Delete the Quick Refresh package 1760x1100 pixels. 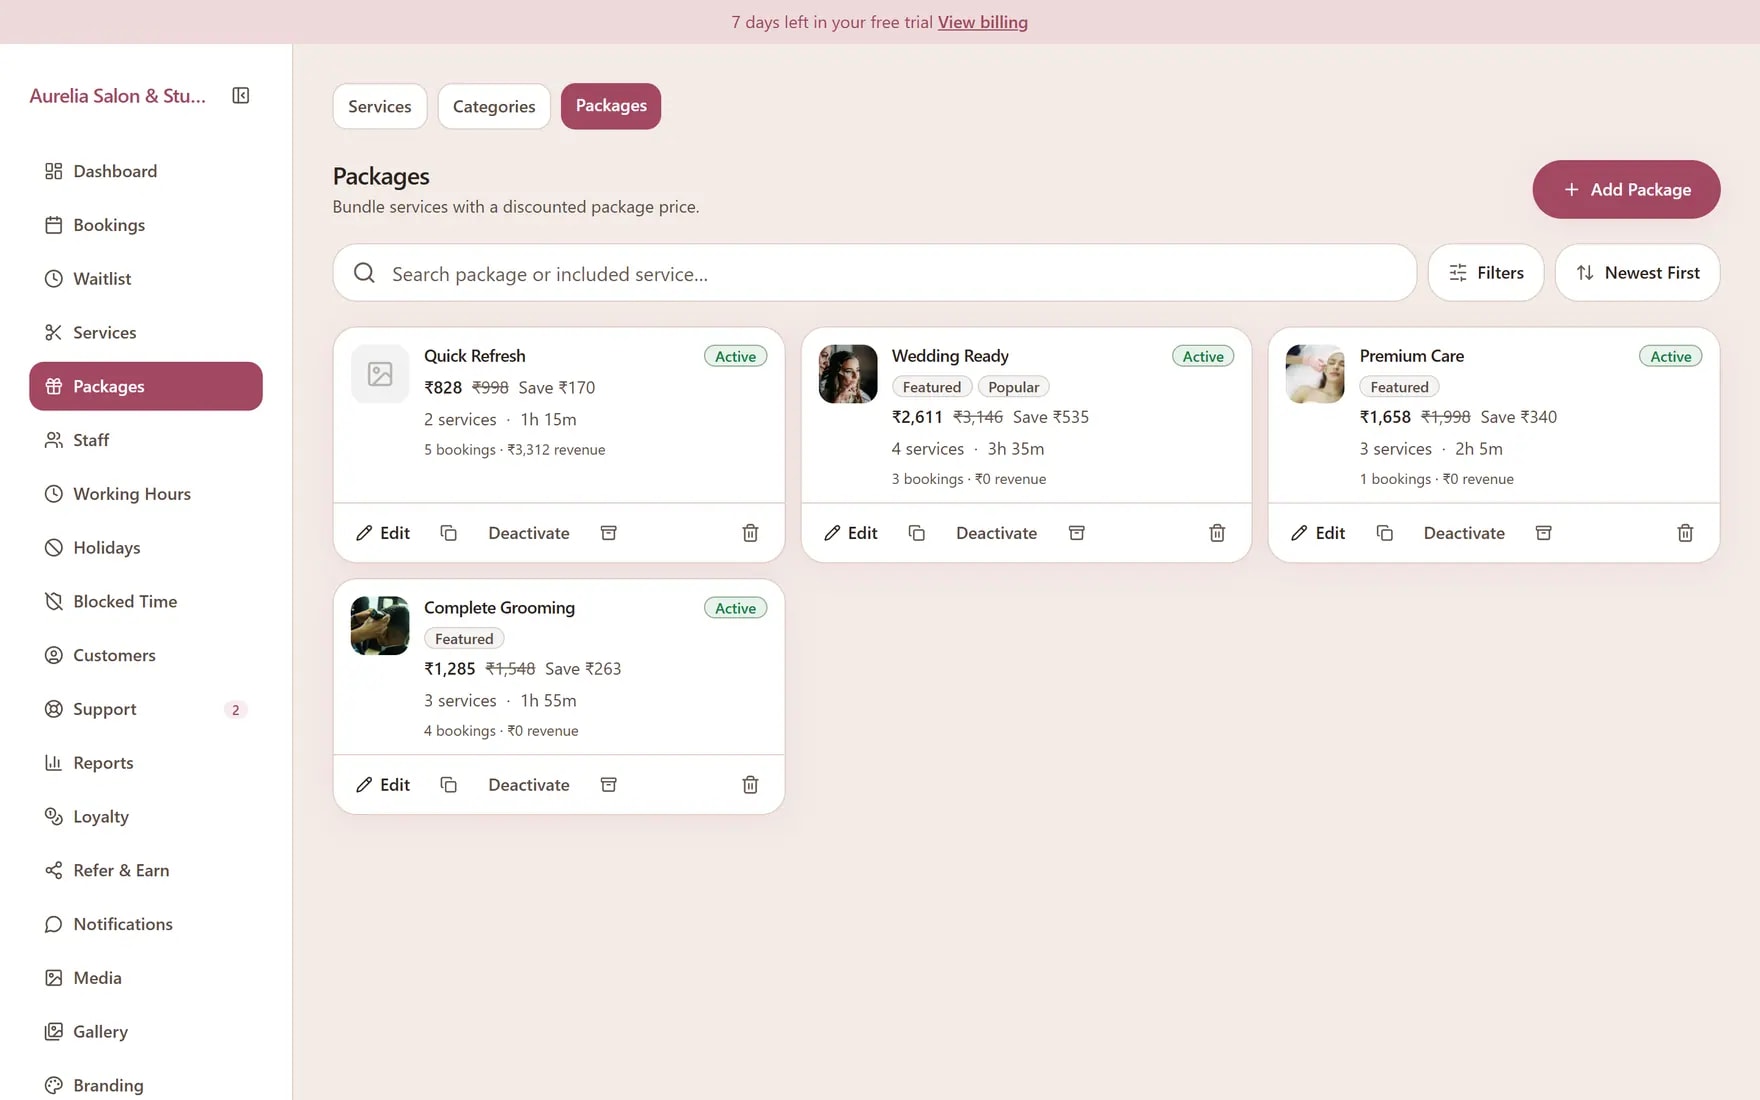click(x=750, y=533)
